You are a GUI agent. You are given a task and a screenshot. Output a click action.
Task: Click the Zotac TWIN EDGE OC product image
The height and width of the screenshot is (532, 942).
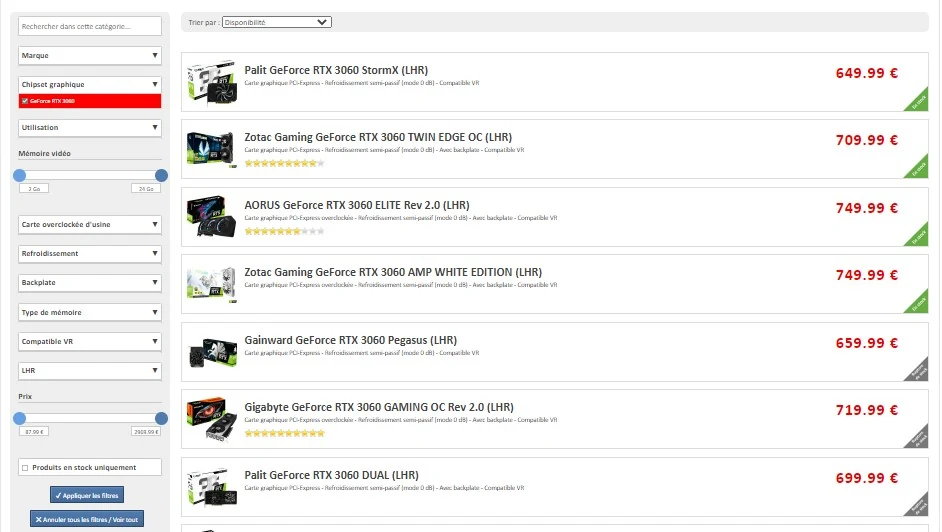tap(211, 149)
